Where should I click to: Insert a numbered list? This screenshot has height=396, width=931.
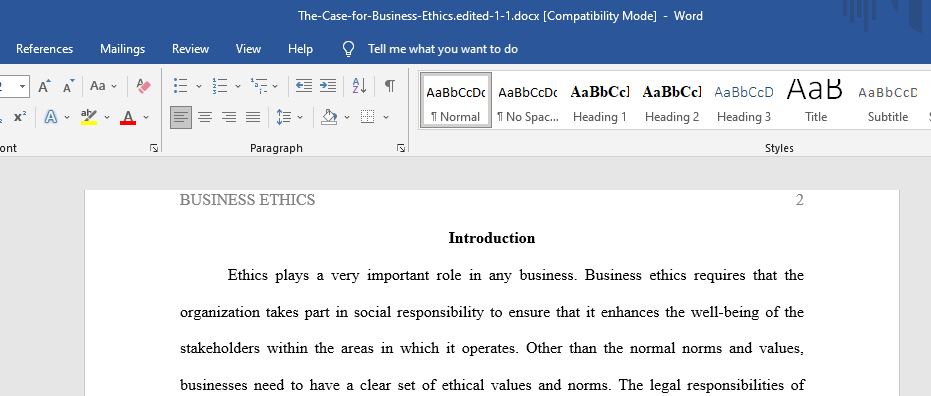click(x=220, y=86)
